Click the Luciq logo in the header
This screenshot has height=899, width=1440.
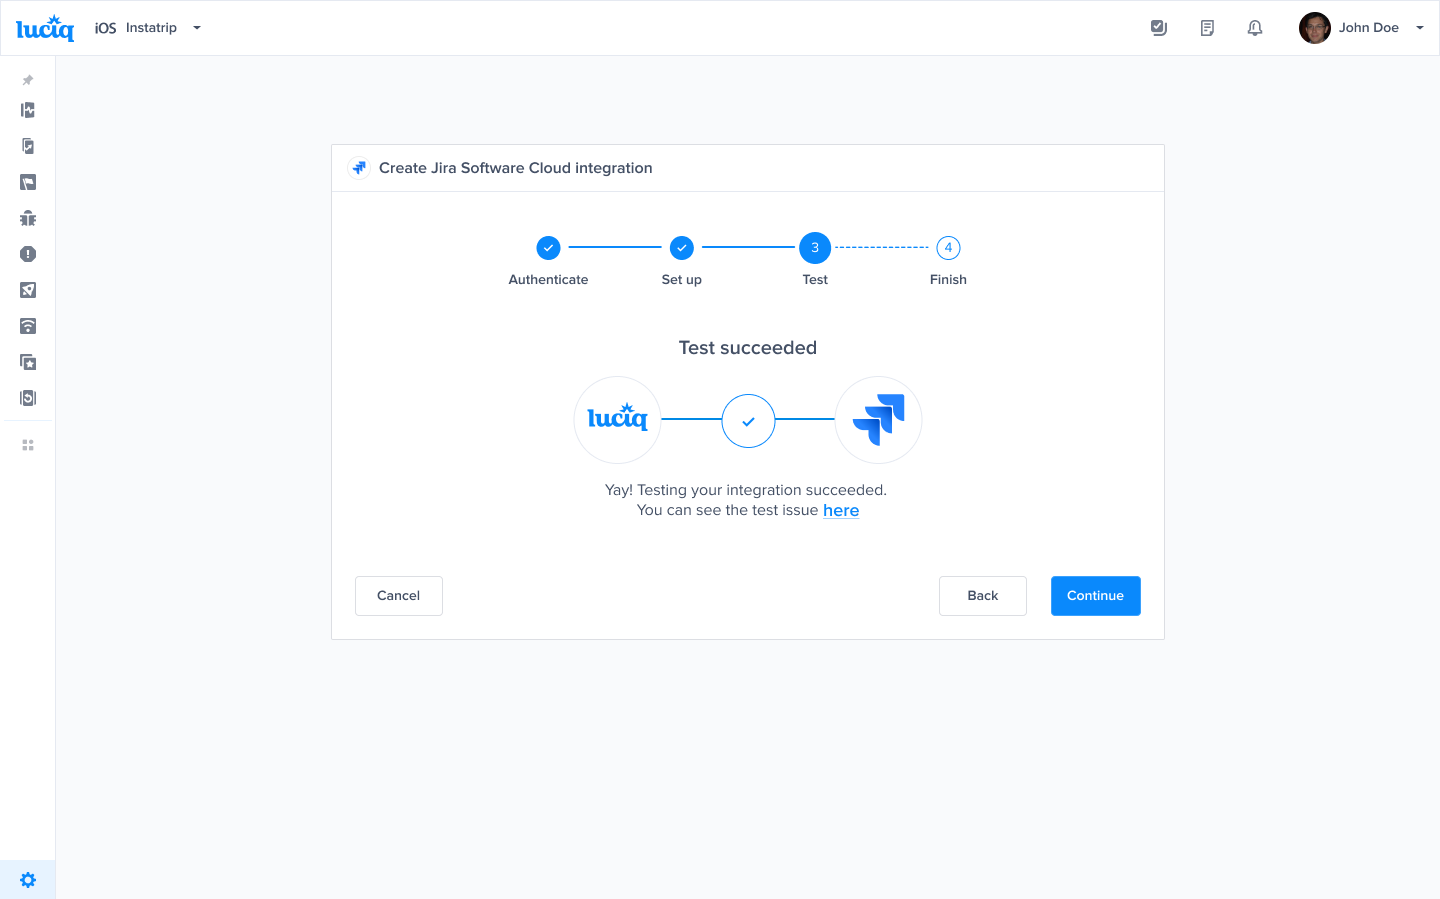[44, 27]
